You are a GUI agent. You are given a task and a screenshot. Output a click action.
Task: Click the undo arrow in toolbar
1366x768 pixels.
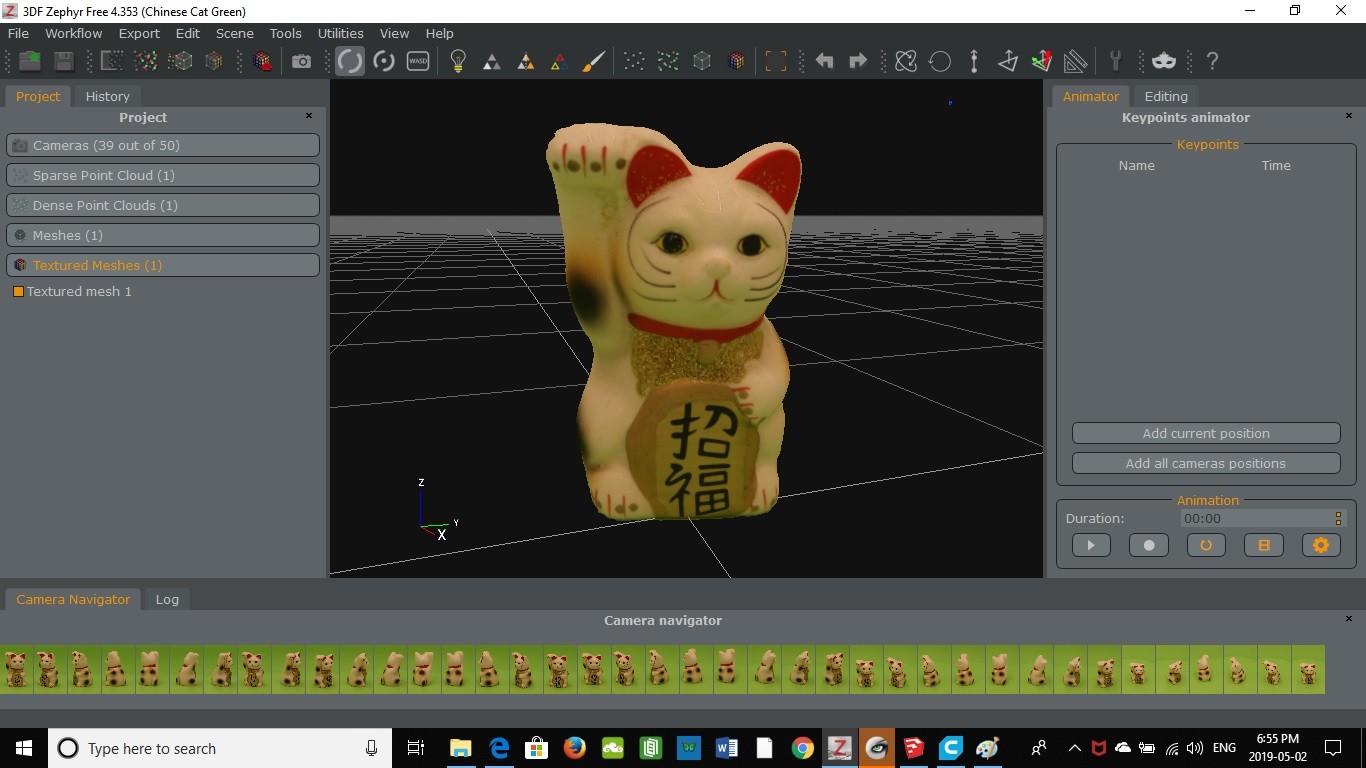(824, 61)
